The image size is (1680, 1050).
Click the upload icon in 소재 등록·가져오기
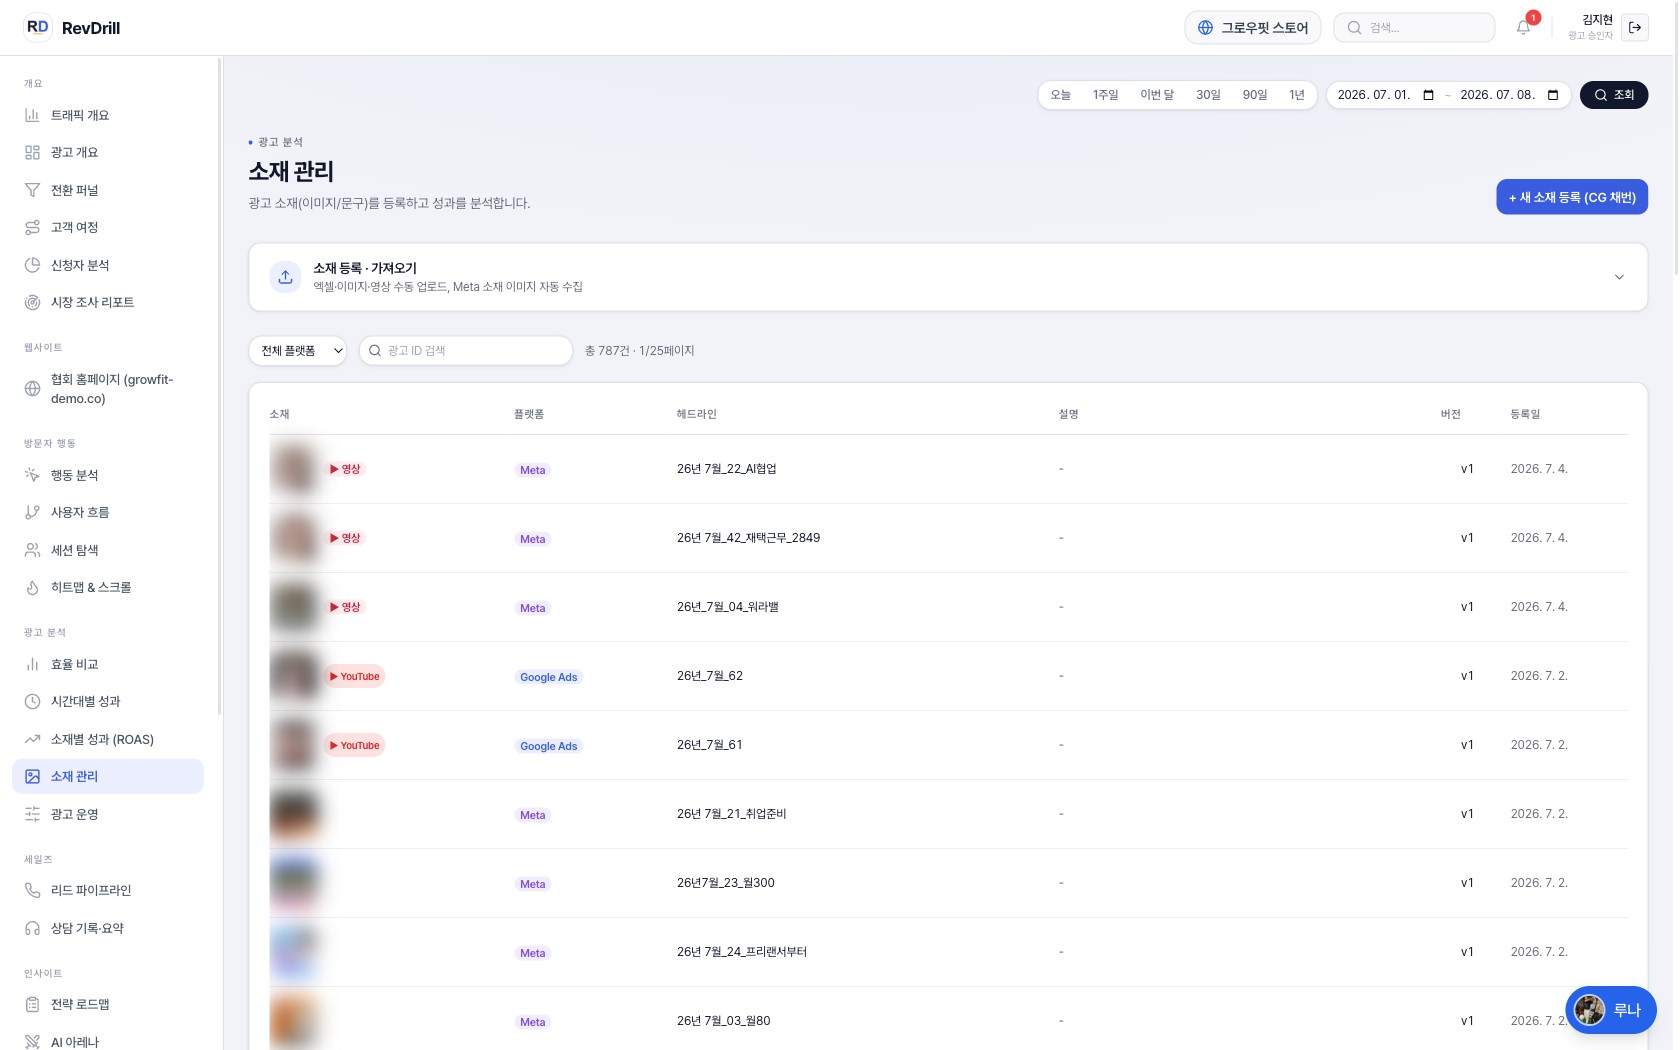(285, 277)
